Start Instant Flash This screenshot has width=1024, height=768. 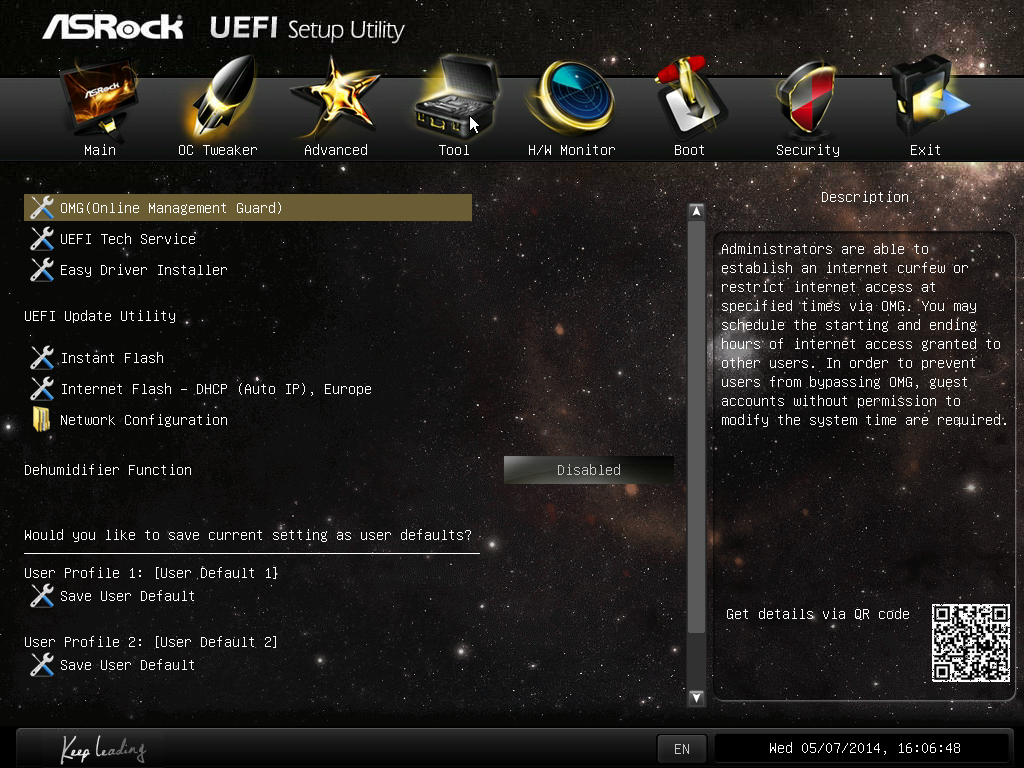(x=112, y=358)
